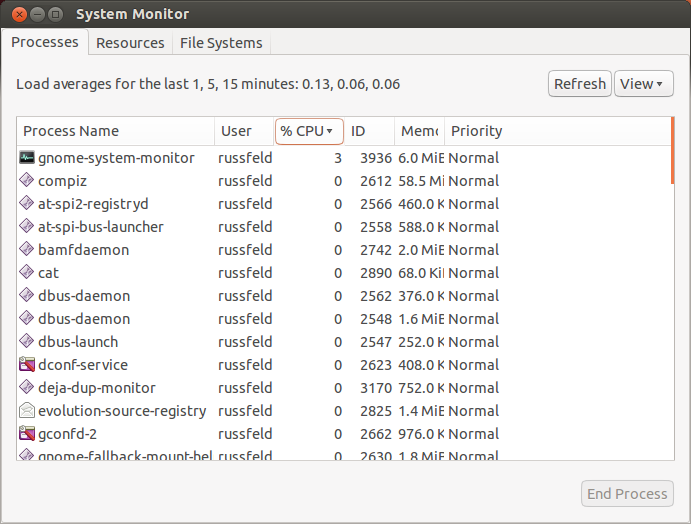Image resolution: width=691 pixels, height=524 pixels.
Task: Click the gnome-system-monitor process icon
Action: point(27,158)
